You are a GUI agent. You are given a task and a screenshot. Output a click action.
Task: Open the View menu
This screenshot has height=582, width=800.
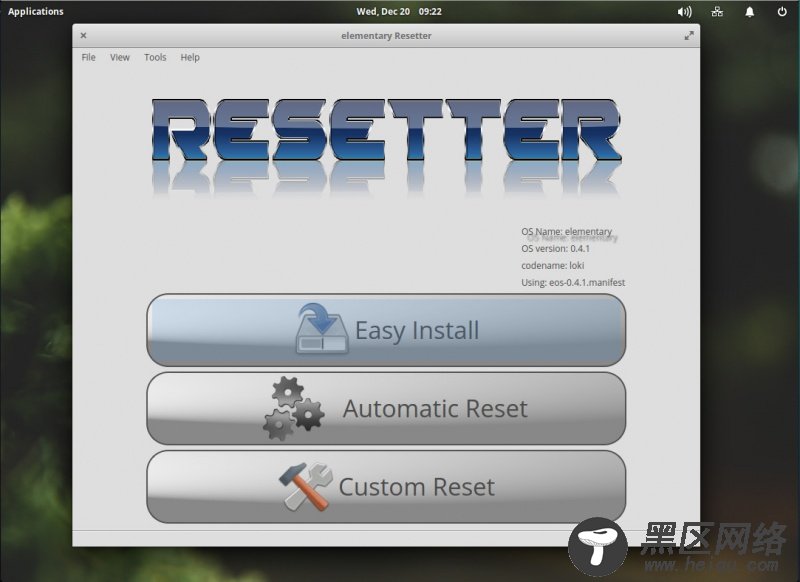120,57
